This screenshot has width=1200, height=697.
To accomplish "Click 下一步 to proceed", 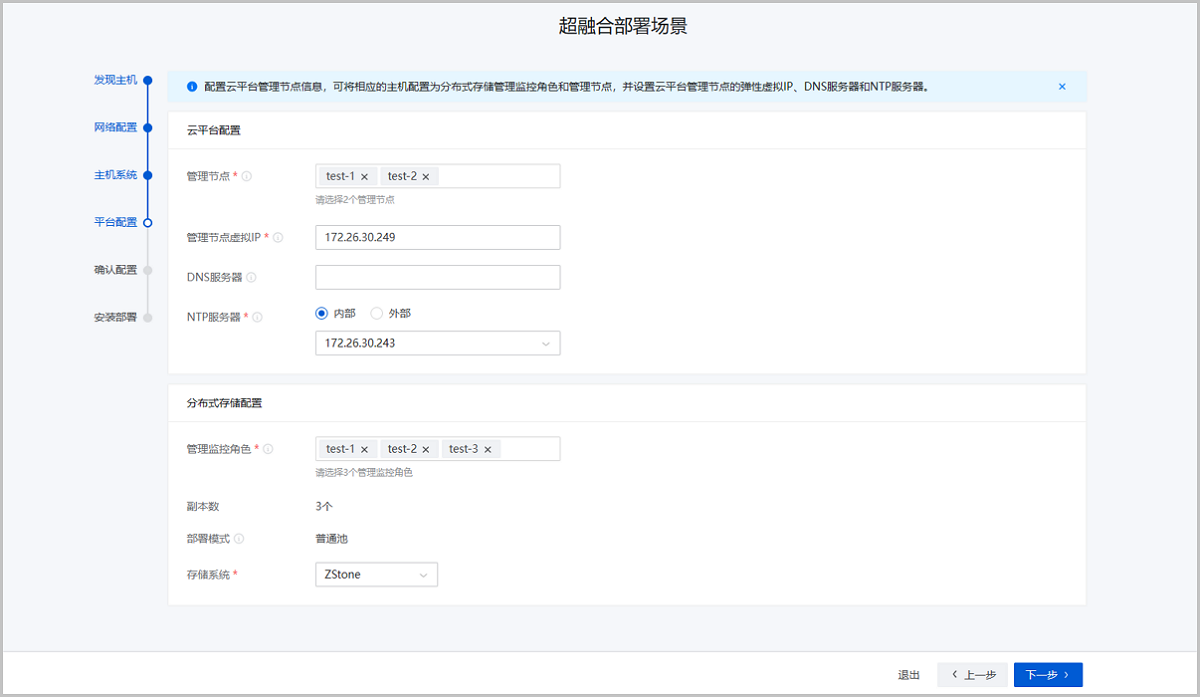I will pyautogui.click(x=1047, y=675).
